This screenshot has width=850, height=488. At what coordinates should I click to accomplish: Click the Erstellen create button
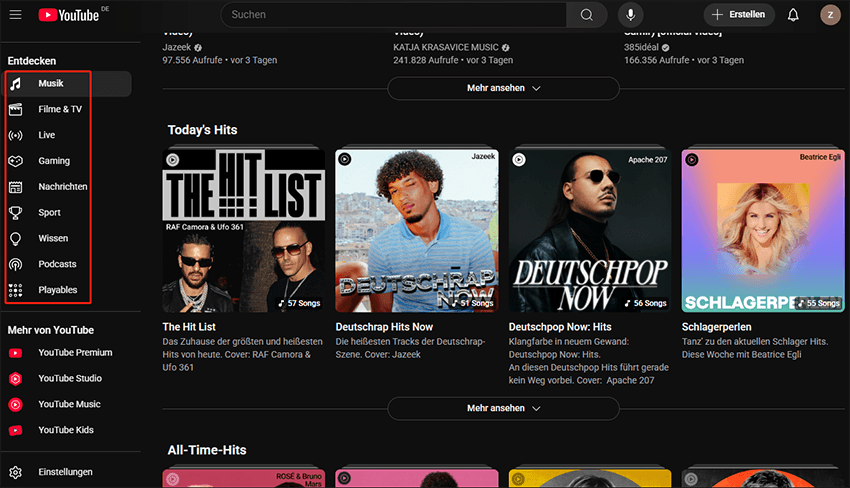pos(739,15)
